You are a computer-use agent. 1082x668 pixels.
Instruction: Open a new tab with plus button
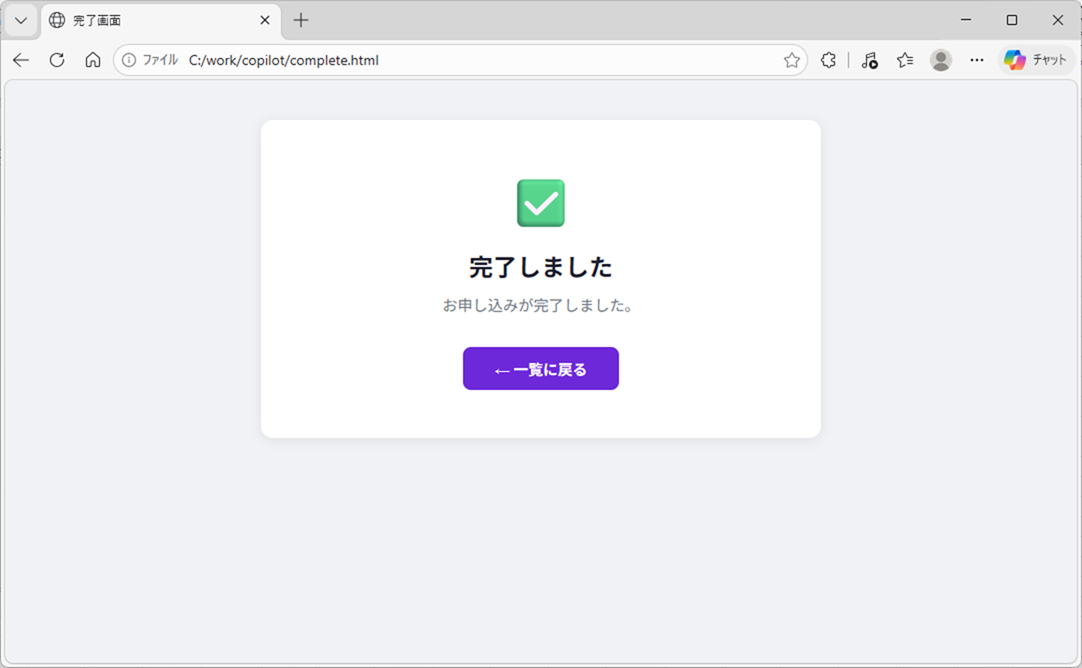[x=301, y=20]
